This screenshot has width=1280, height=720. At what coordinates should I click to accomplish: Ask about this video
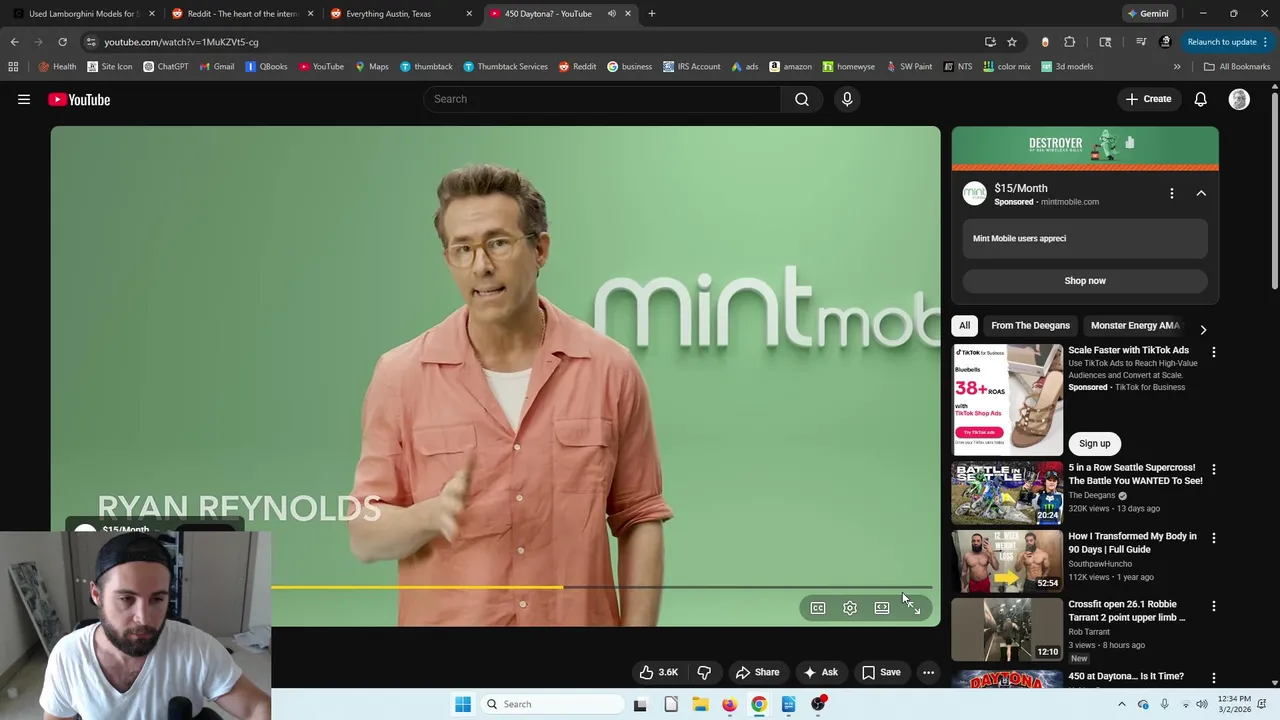click(x=821, y=672)
